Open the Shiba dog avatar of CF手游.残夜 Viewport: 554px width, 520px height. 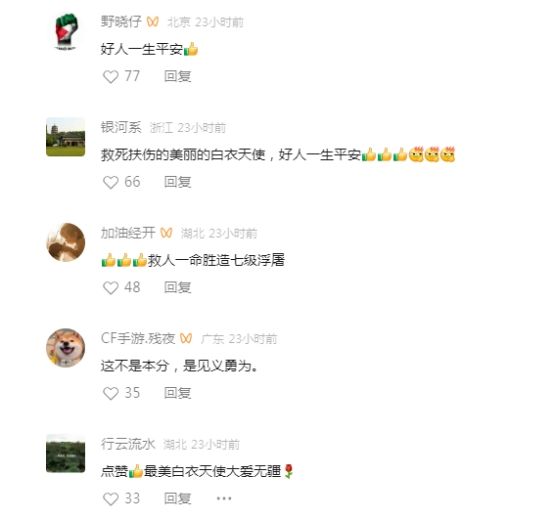click(x=66, y=348)
